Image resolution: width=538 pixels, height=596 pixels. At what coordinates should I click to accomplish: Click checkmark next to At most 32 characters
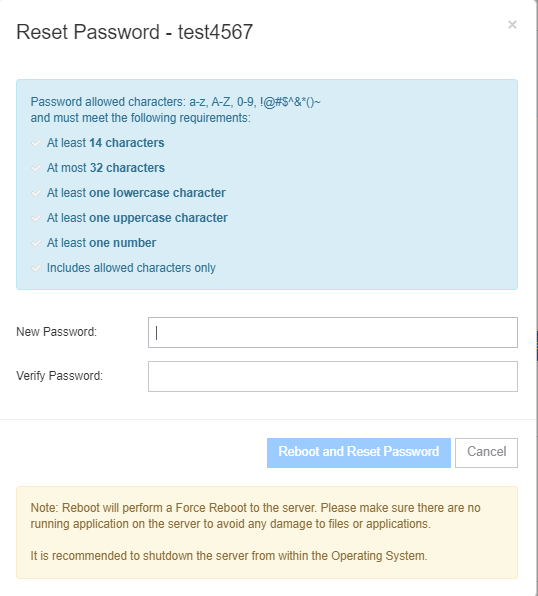tap(36, 168)
